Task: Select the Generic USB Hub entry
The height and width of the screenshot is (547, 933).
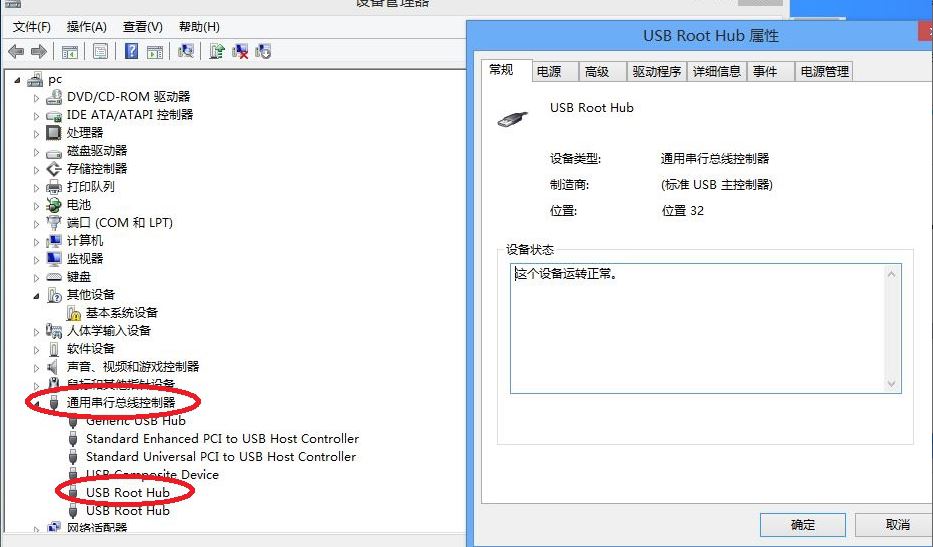Action: coord(136,421)
